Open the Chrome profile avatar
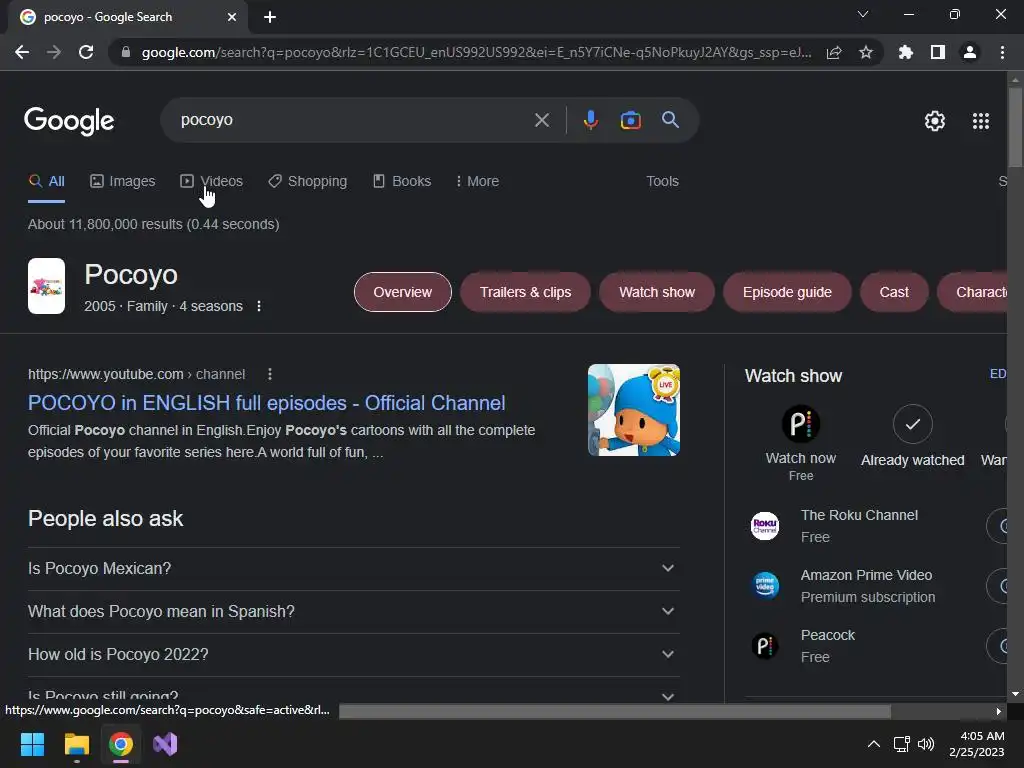The height and width of the screenshot is (768, 1024). pos(970,52)
